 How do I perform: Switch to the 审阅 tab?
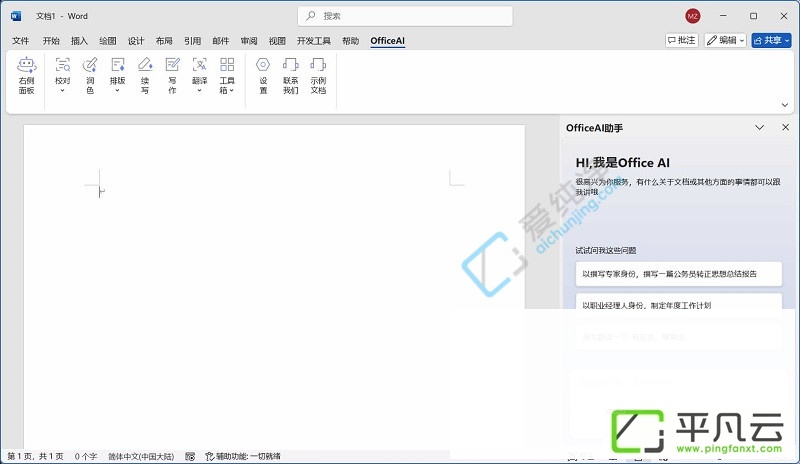pyautogui.click(x=249, y=41)
